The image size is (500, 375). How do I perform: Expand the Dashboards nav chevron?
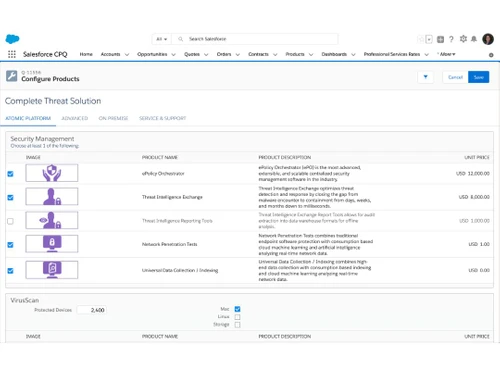point(353,54)
